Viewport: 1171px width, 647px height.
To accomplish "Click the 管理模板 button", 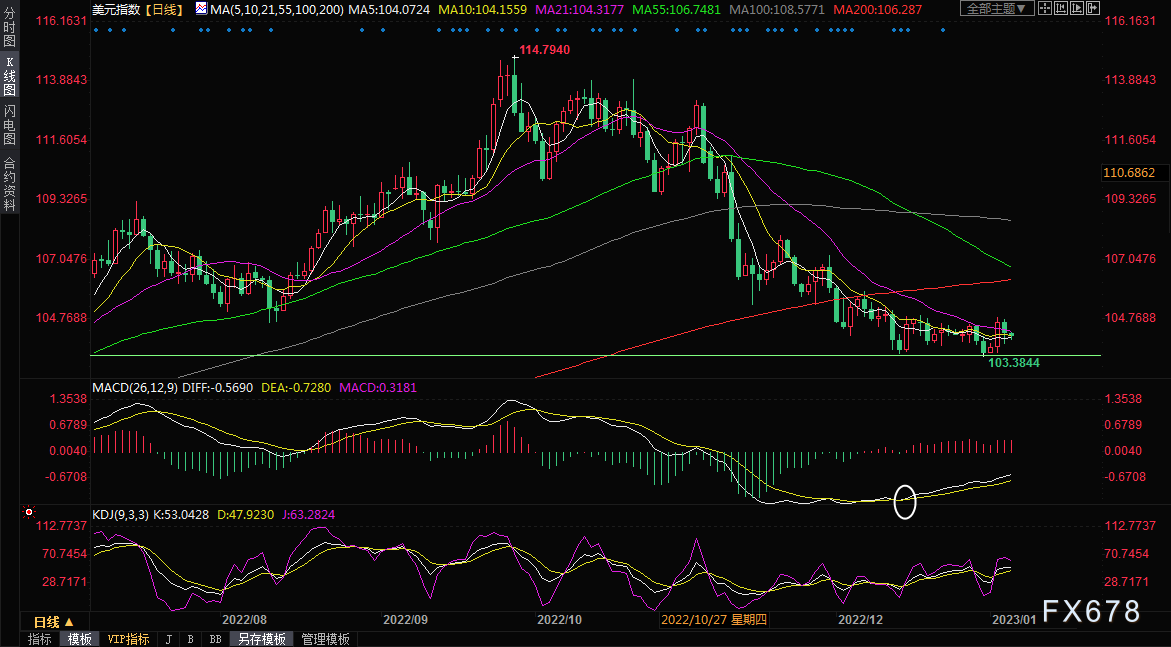I will pos(325,639).
